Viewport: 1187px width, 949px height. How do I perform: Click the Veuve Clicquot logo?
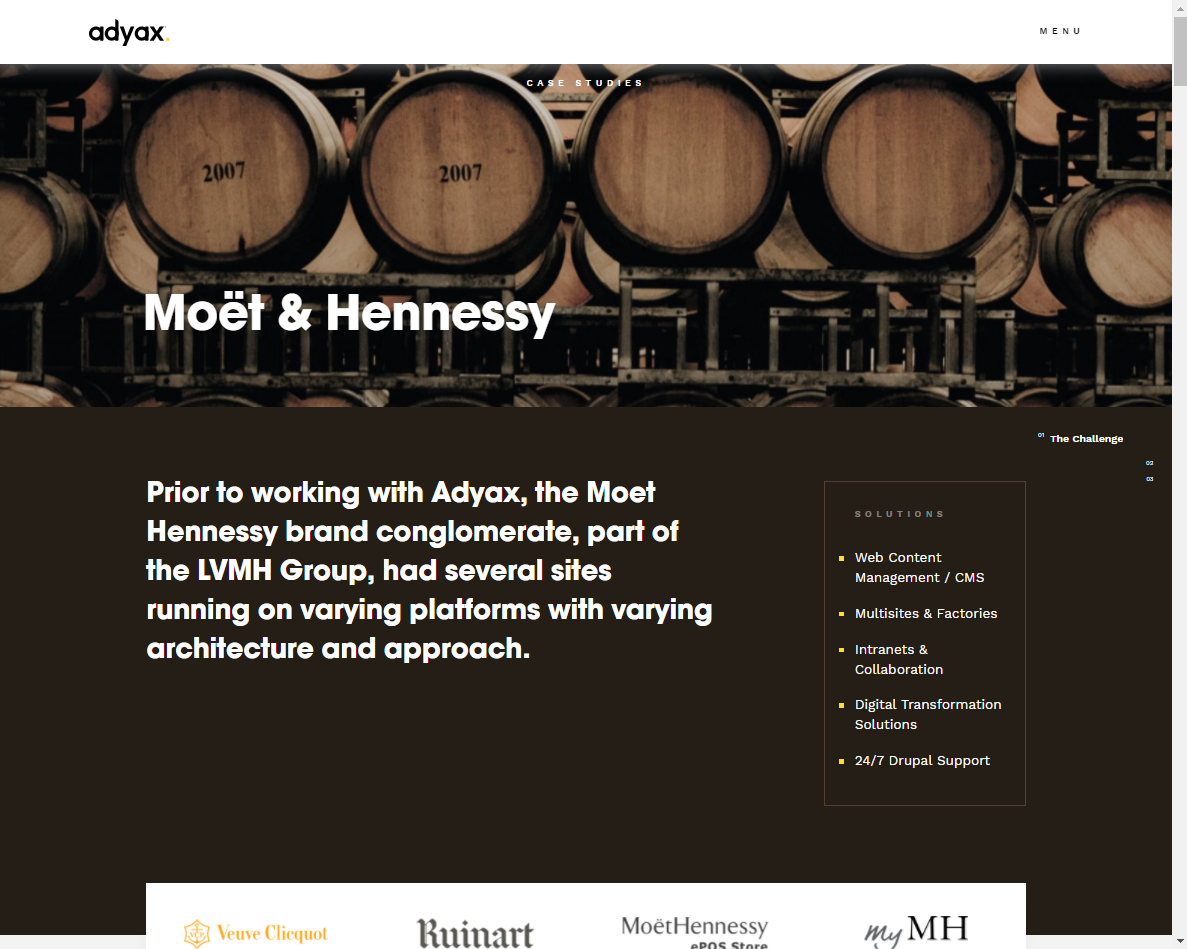256,933
